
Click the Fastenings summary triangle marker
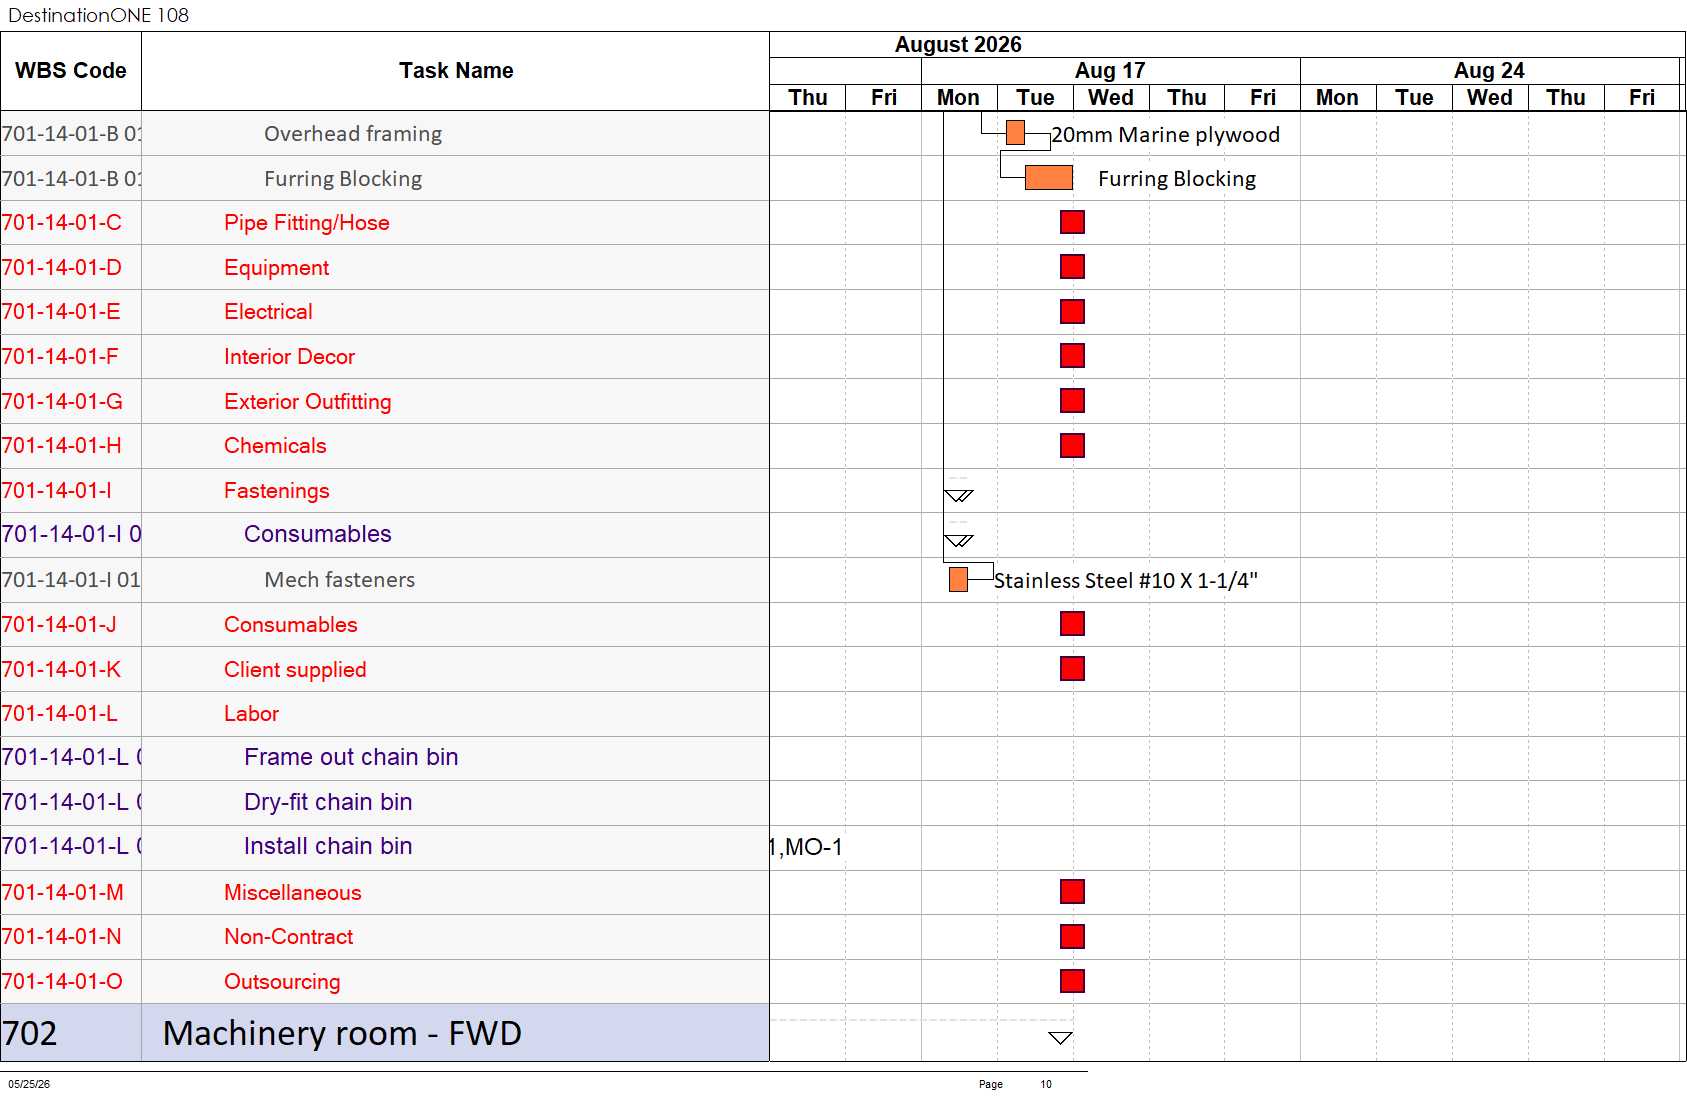[959, 495]
